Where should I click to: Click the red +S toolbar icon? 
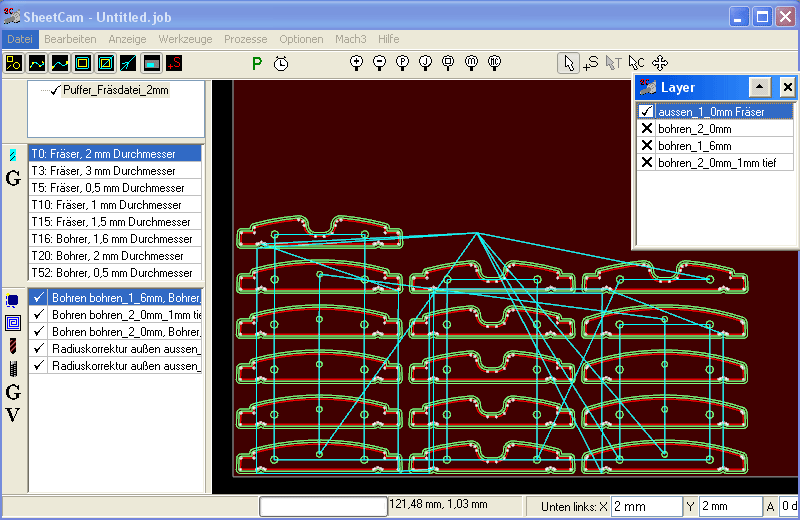(174, 63)
